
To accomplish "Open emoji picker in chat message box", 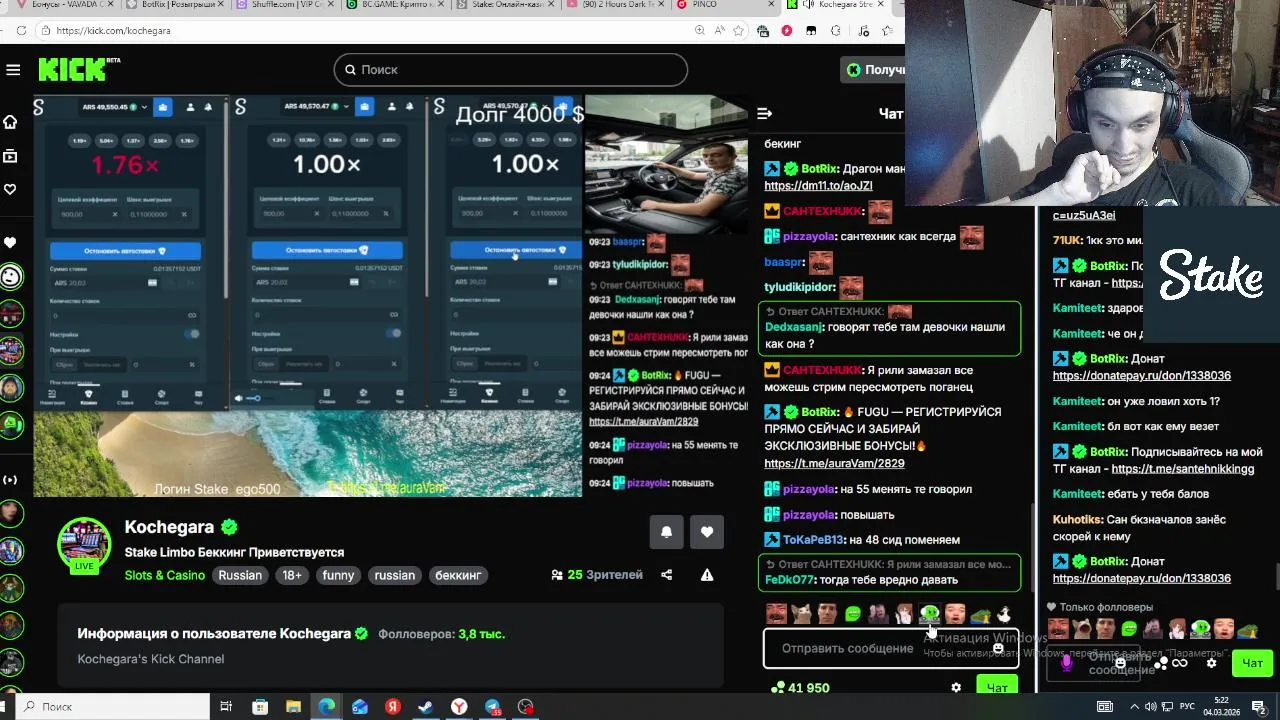I will point(998,648).
